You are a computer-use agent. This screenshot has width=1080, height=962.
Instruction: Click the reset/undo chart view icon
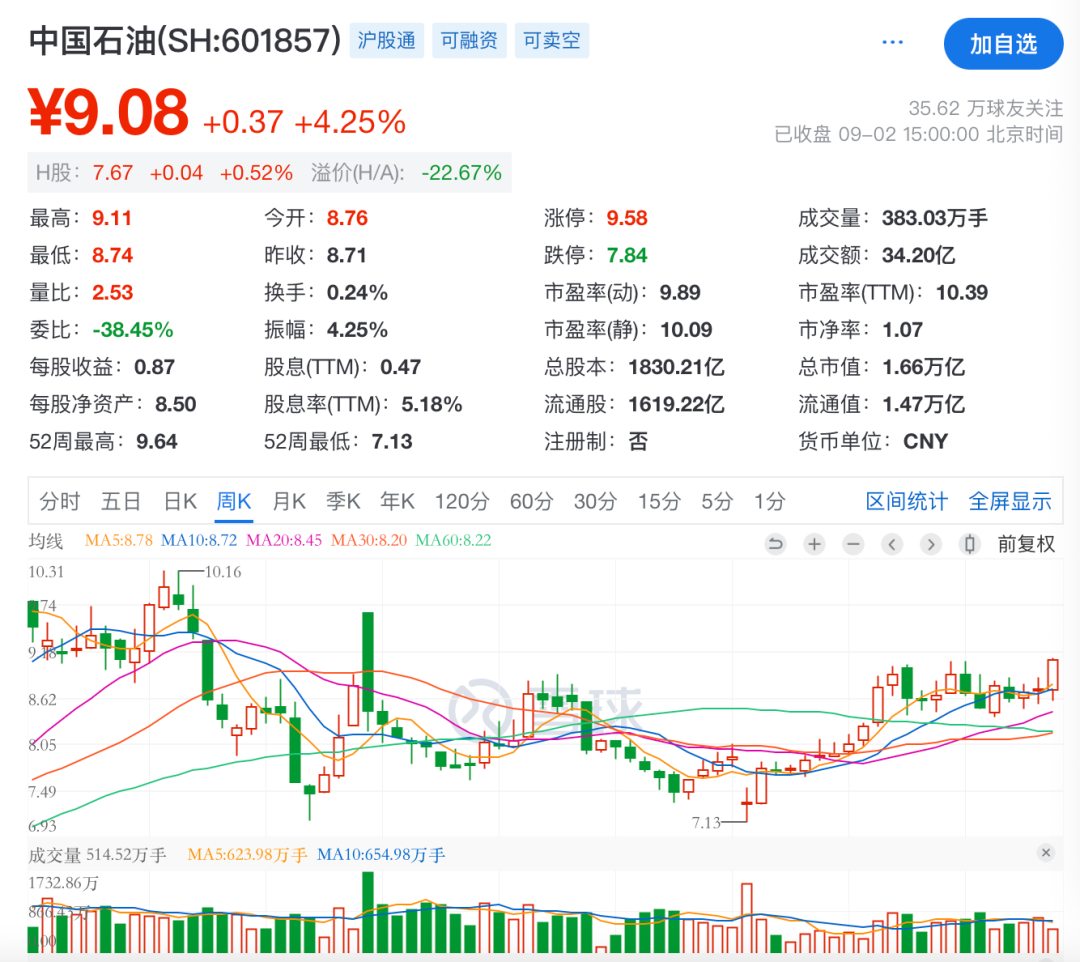pos(775,545)
